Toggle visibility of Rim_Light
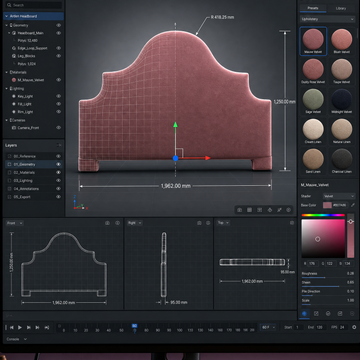The height and width of the screenshot is (360, 360). point(59,112)
